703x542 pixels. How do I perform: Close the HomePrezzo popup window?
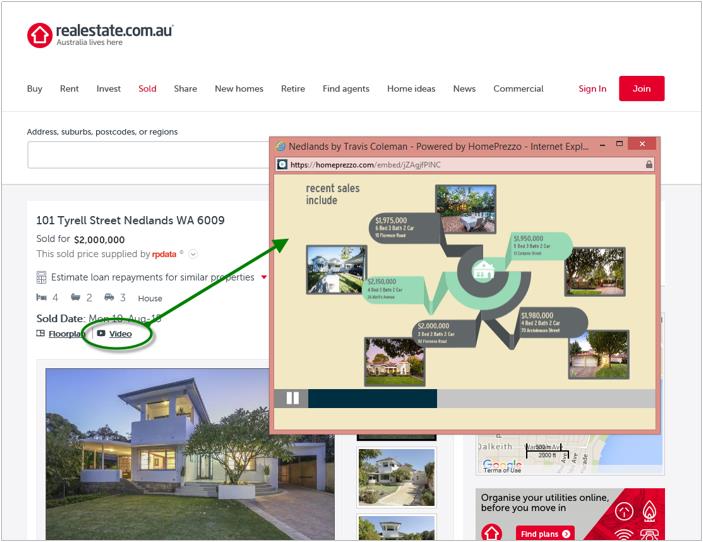click(x=642, y=144)
